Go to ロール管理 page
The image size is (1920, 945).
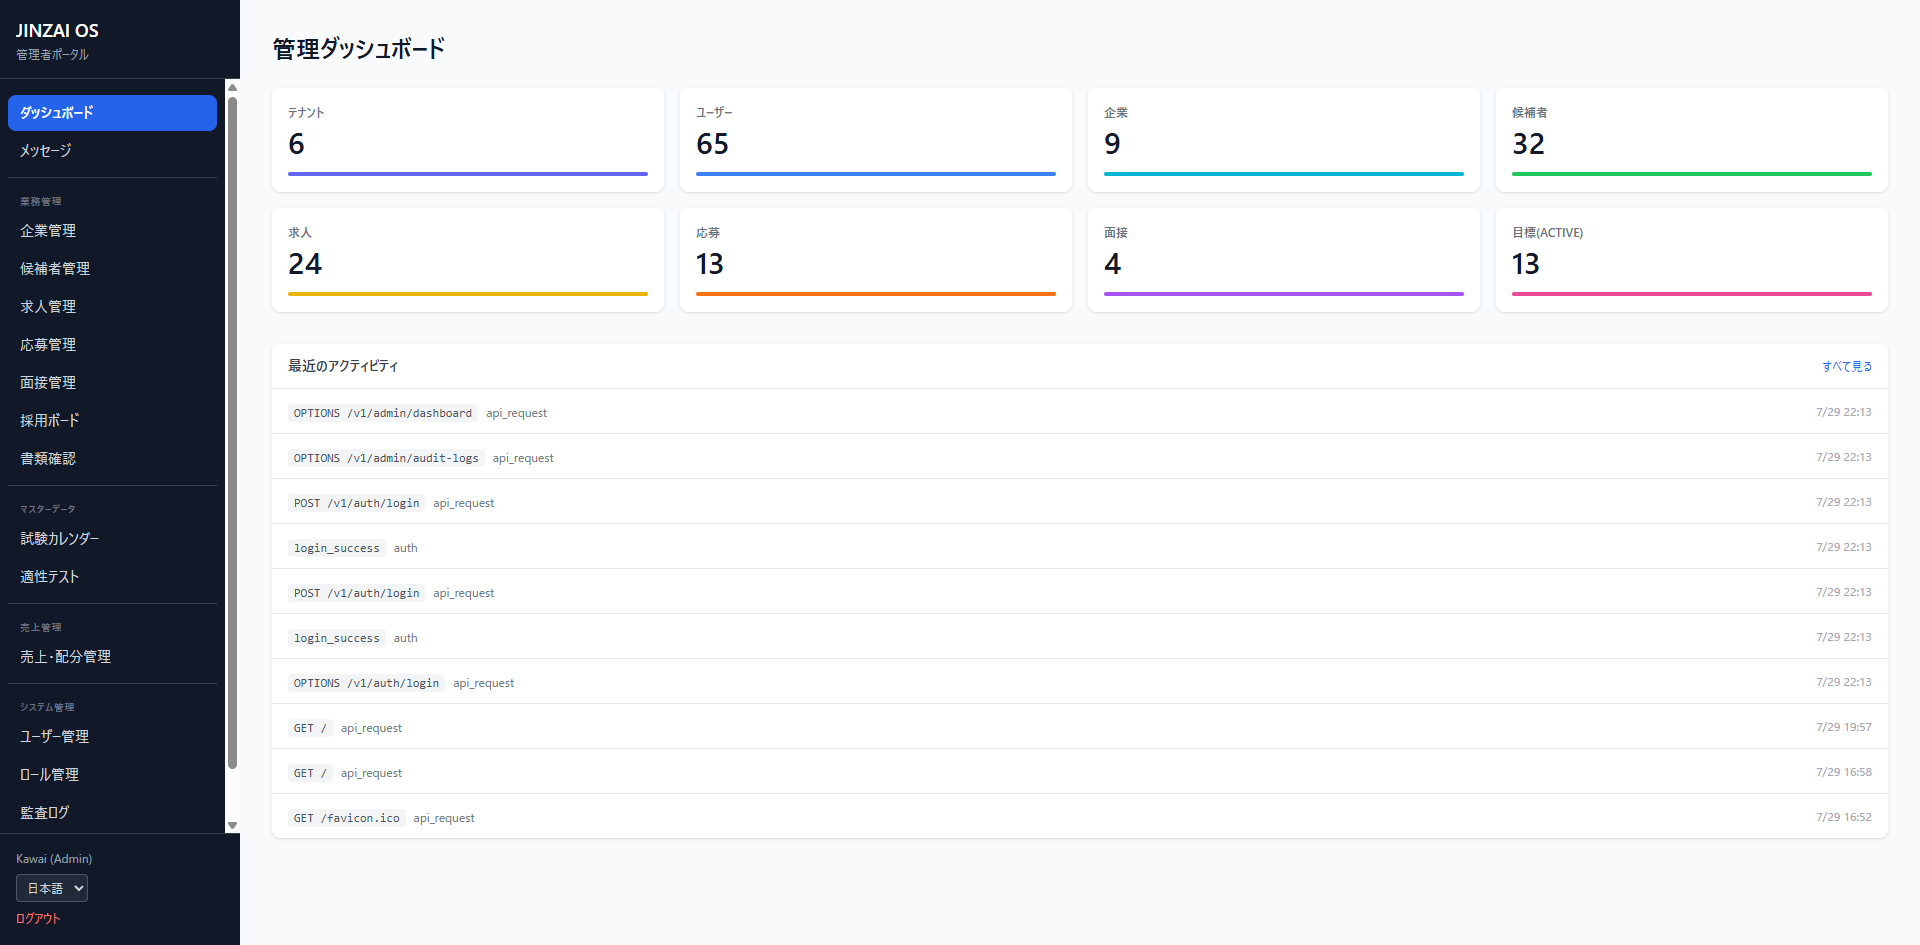point(112,775)
